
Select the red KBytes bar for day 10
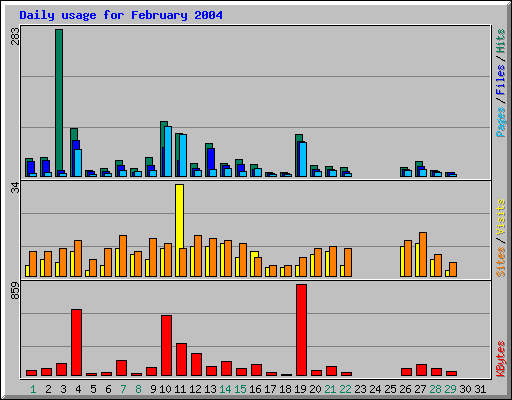pyautogui.click(x=166, y=345)
